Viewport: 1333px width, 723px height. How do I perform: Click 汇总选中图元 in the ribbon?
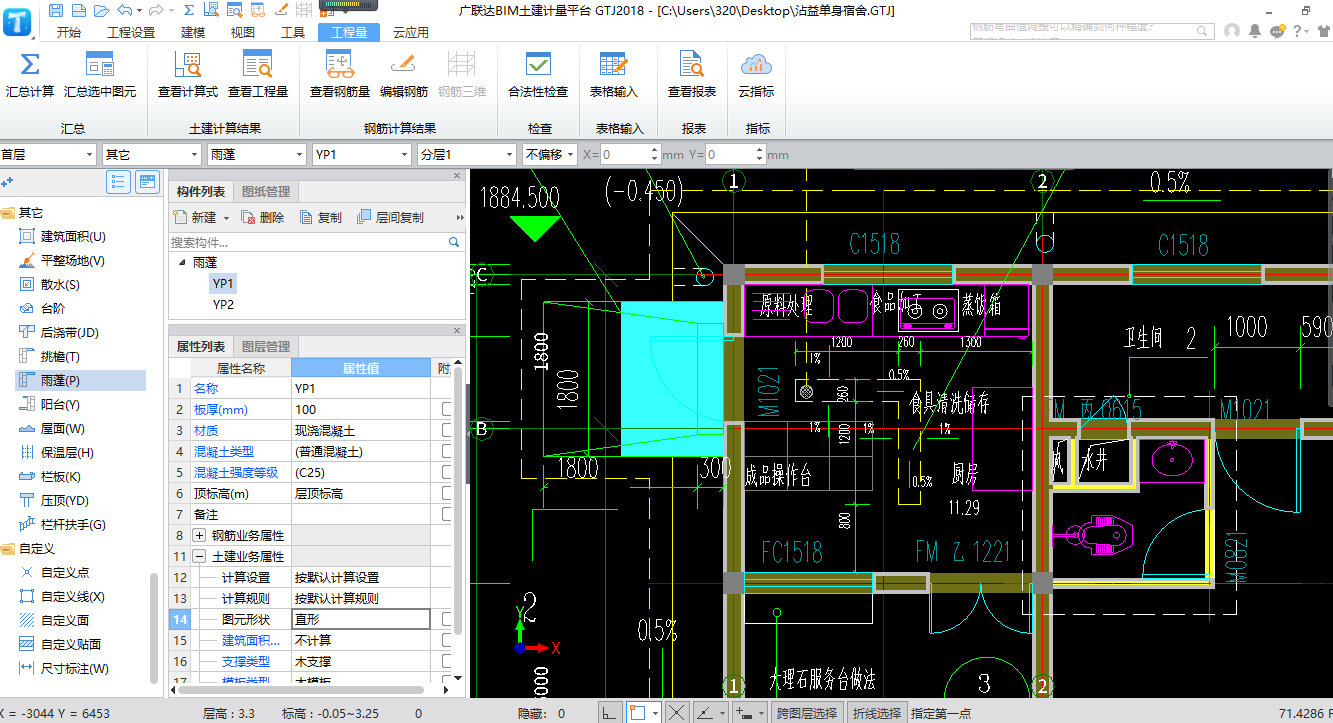pyautogui.click(x=100, y=76)
